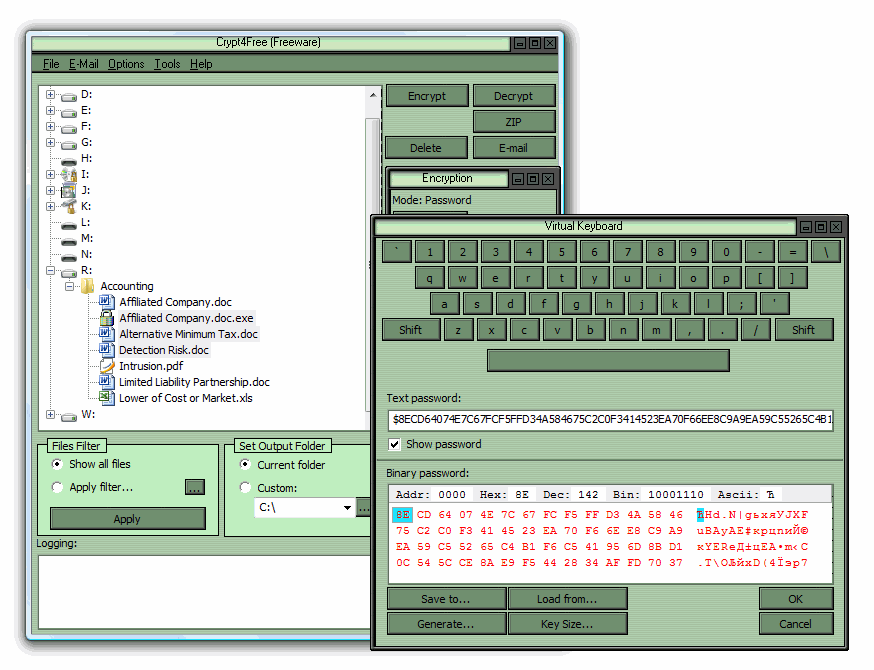Click the Detection Risk.doc file icon
The image size is (874, 670).
tap(106, 349)
